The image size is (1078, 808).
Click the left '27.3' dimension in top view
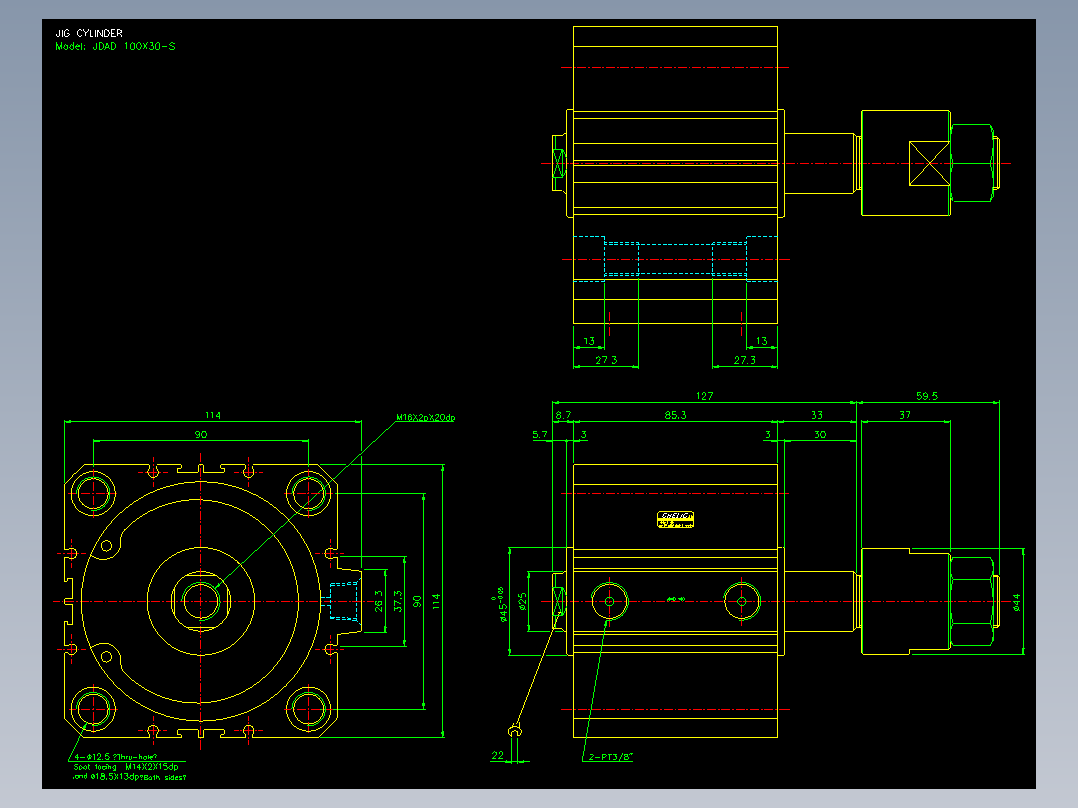click(606, 360)
